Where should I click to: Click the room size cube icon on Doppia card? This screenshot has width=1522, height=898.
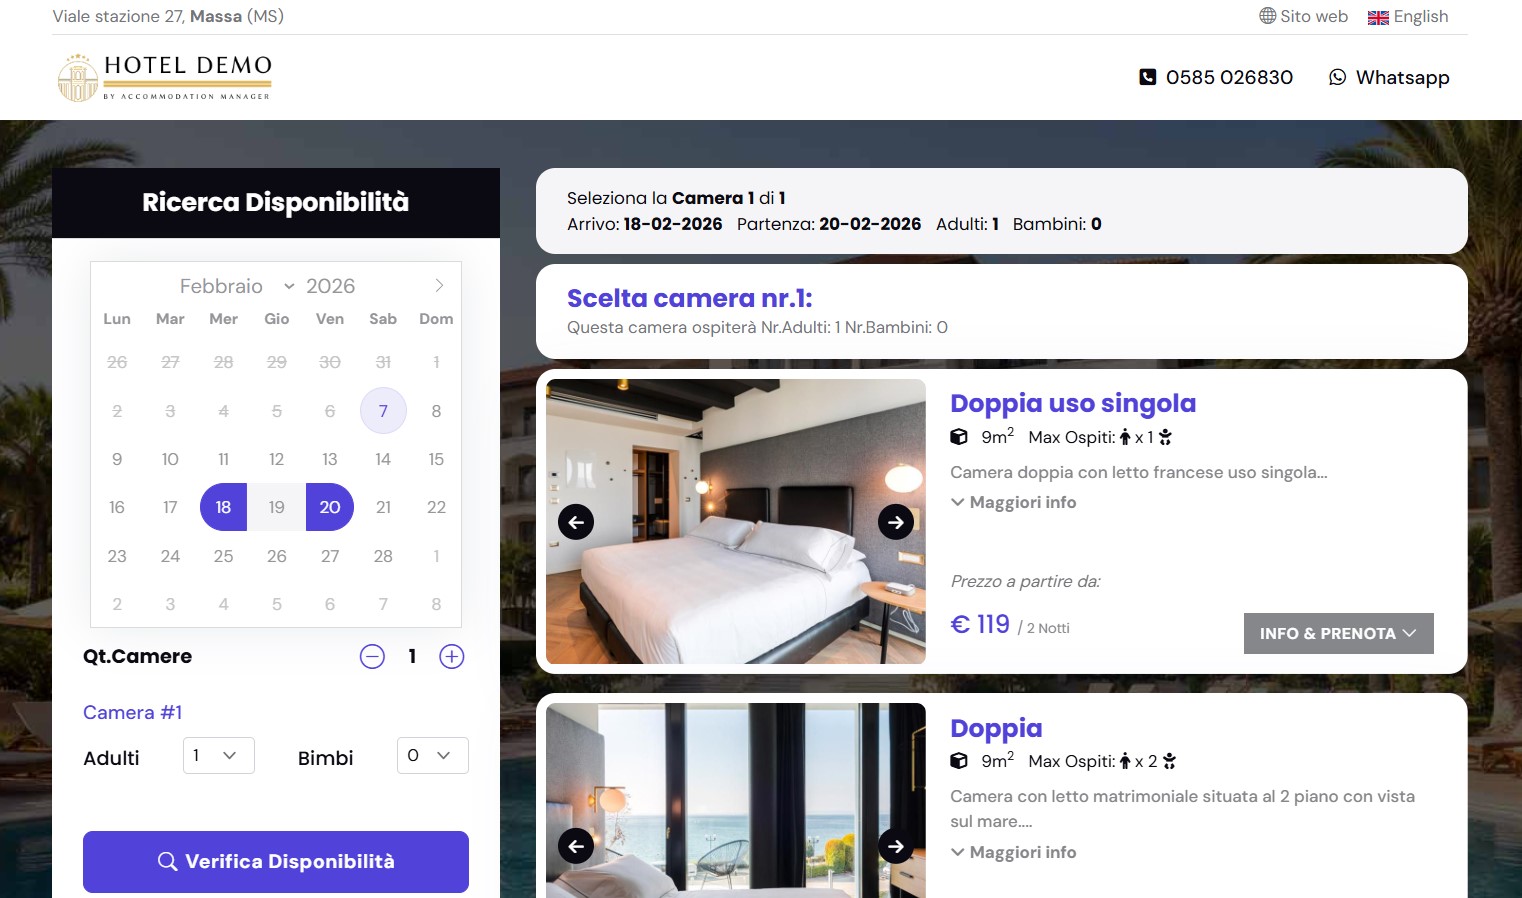(x=958, y=761)
